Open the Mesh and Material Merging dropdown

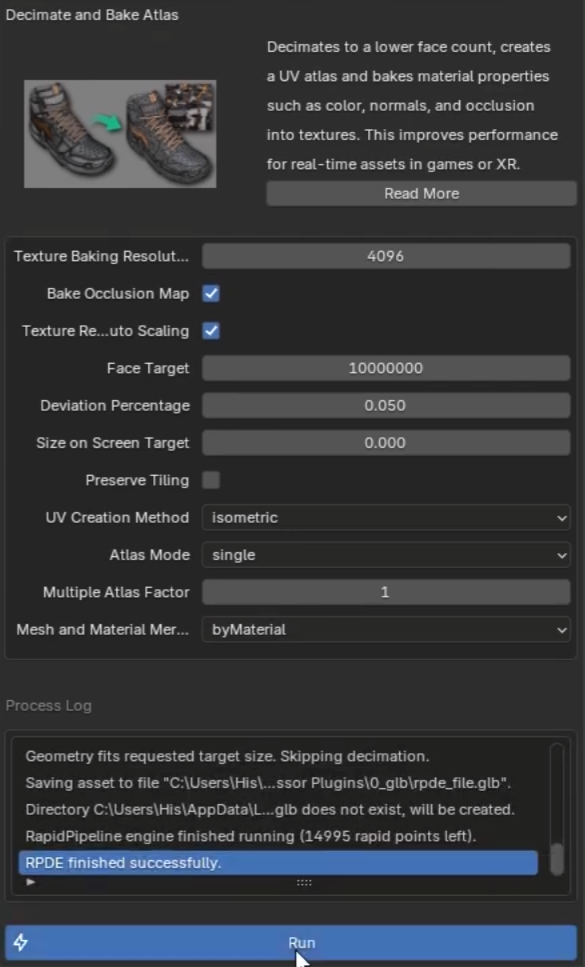386,628
